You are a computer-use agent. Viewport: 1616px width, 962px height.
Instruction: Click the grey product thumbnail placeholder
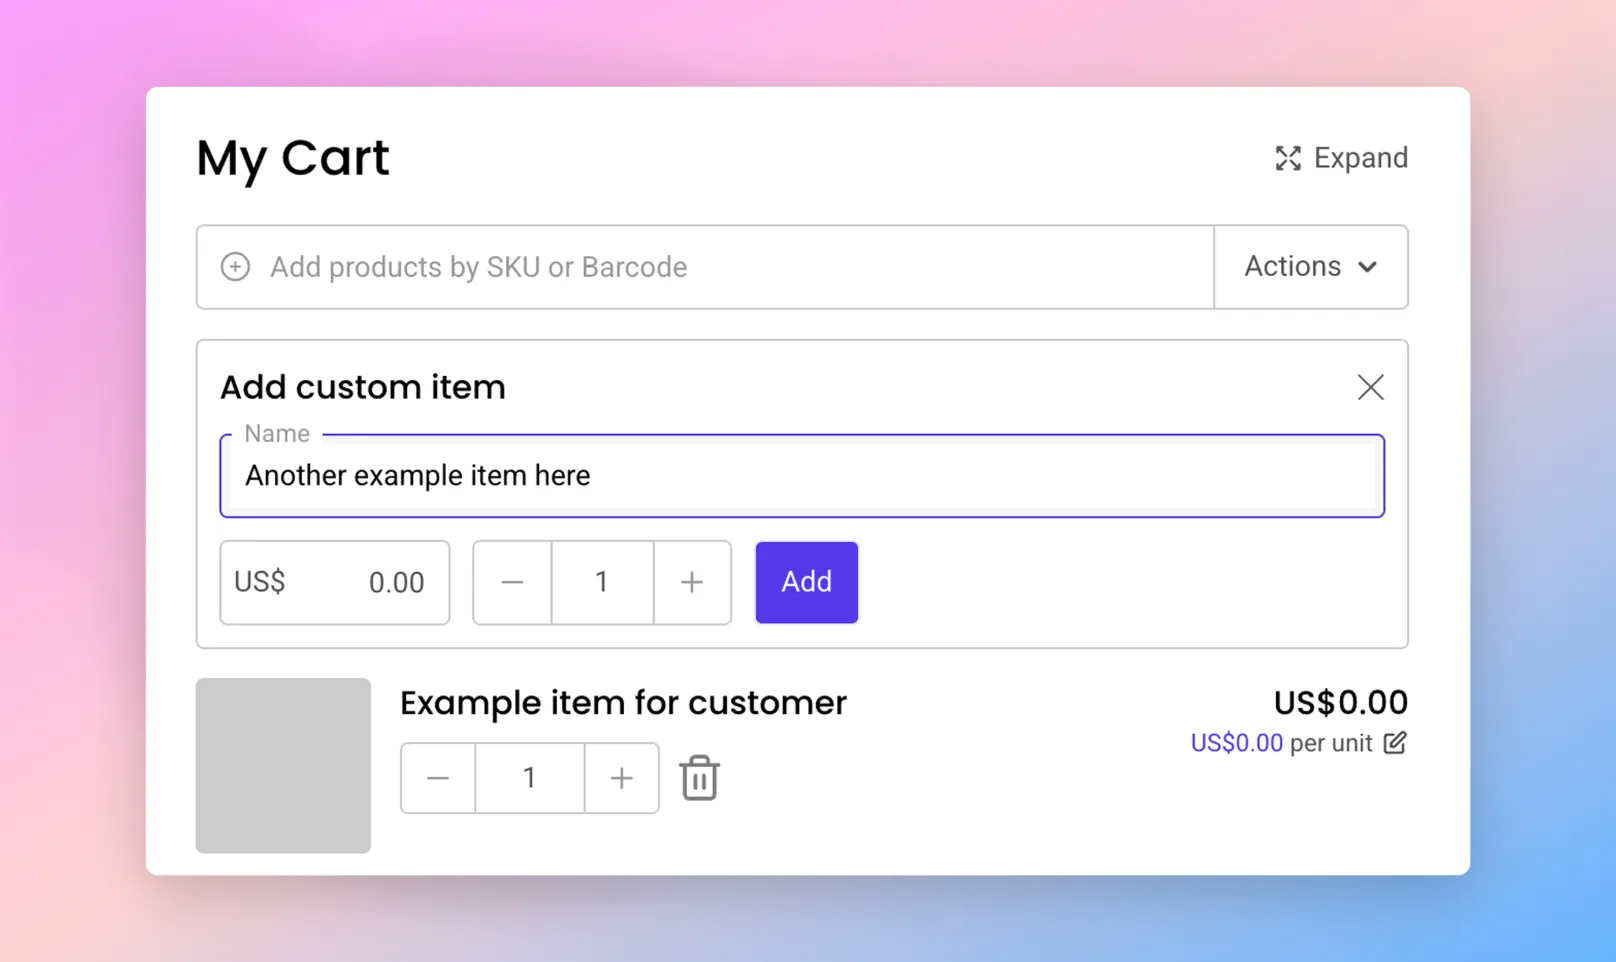coord(283,766)
